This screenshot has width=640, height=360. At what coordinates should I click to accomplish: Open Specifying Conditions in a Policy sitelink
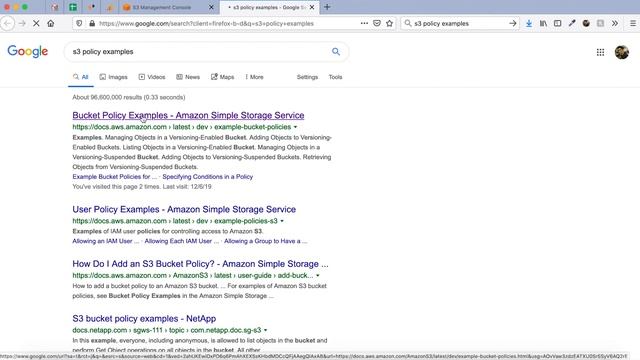pyautogui.click(x=208, y=177)
